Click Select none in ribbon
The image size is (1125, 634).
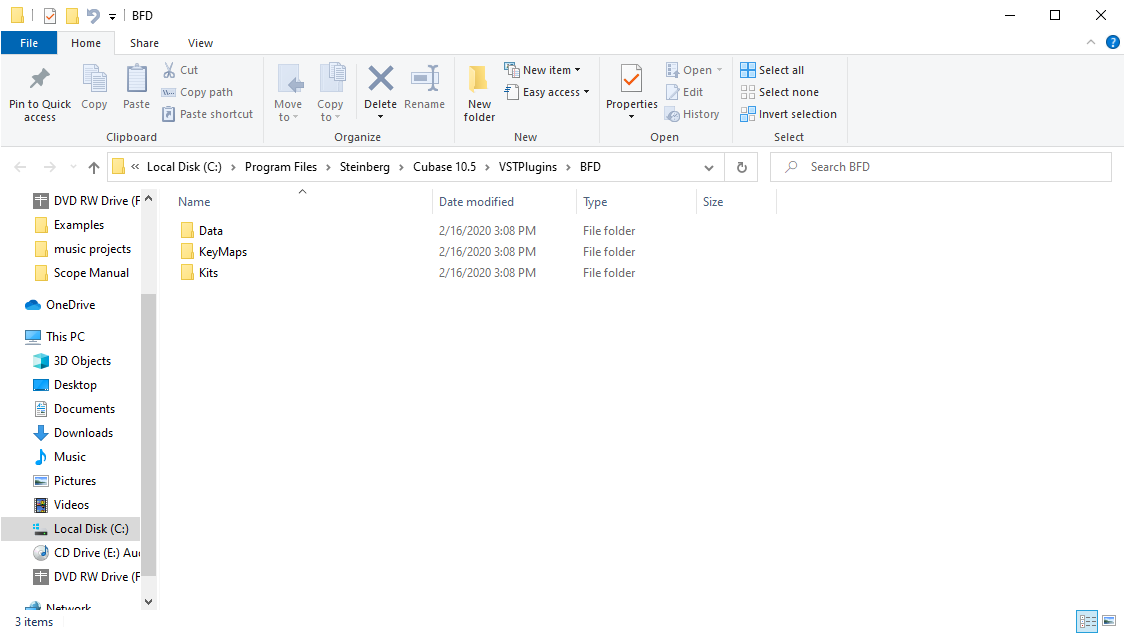click(x=779, y=92)
